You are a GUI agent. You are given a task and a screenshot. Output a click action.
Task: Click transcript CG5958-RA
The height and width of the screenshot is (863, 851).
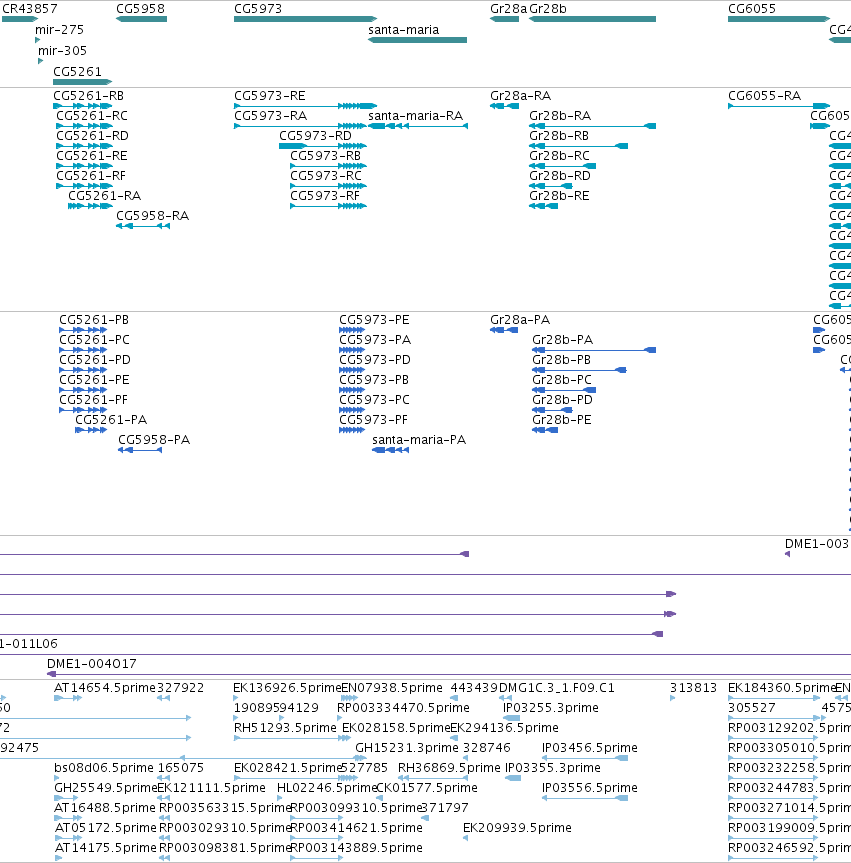tap(152, 216)
